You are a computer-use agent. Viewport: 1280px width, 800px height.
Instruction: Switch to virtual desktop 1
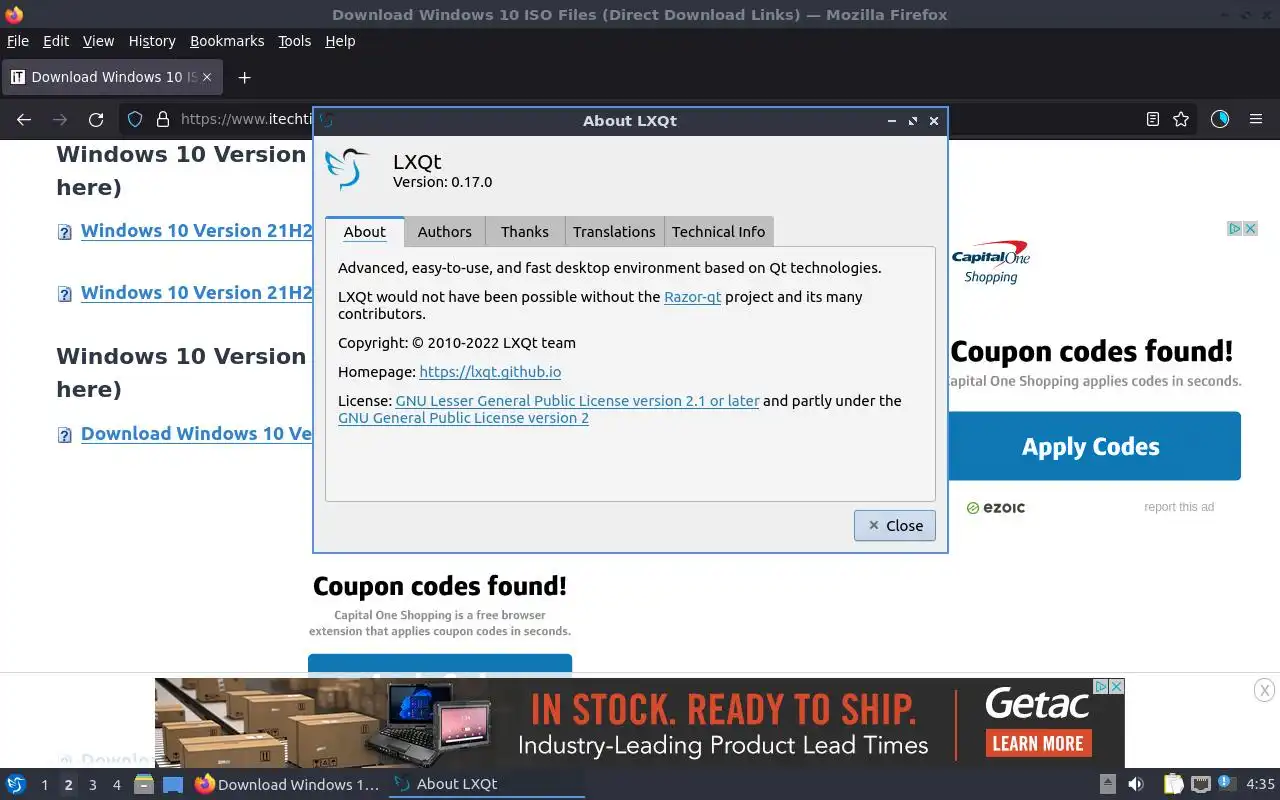click(x=44, y=785)
